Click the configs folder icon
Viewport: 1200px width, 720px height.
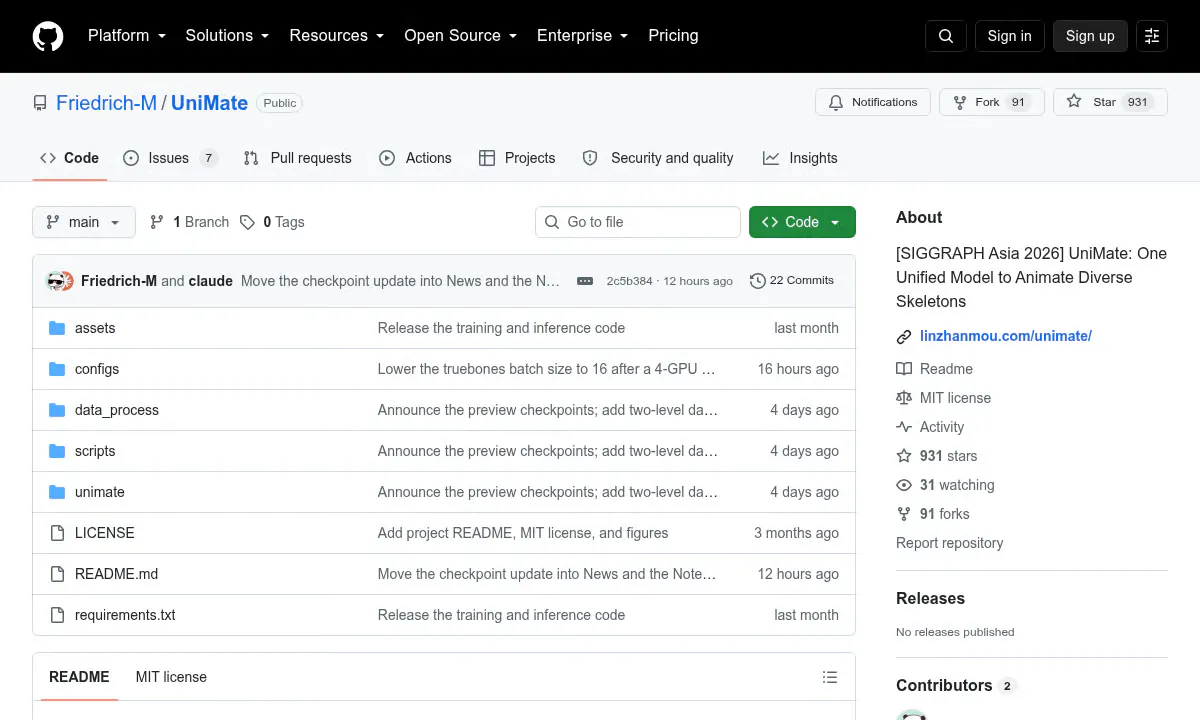click(57, 369)
